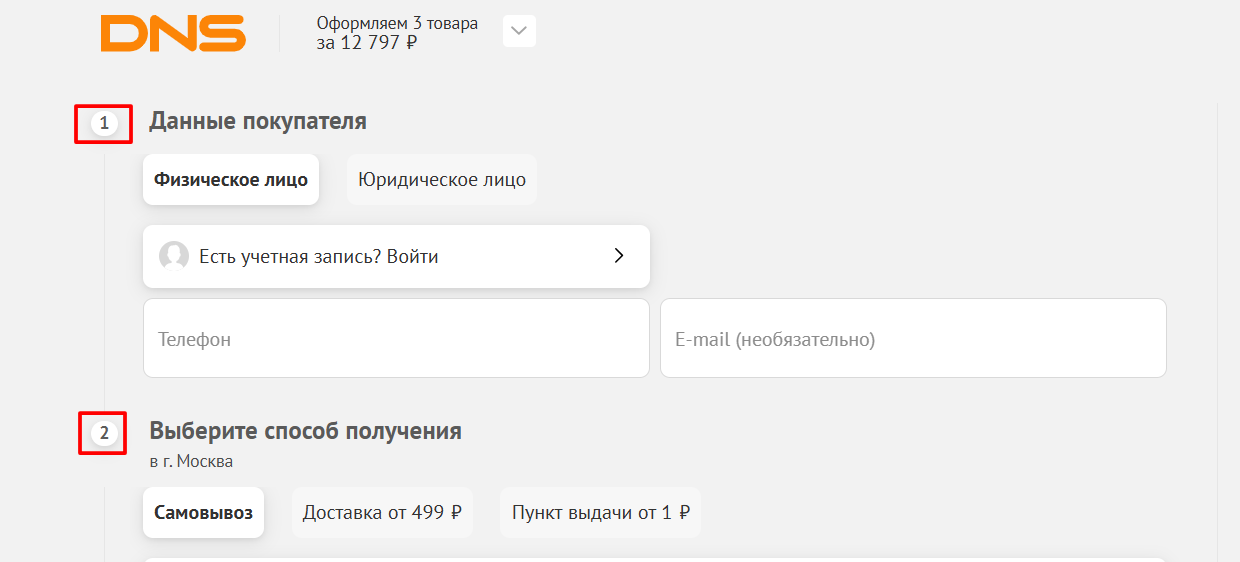Click the в г. Москва city link

(x=191, y=462)
